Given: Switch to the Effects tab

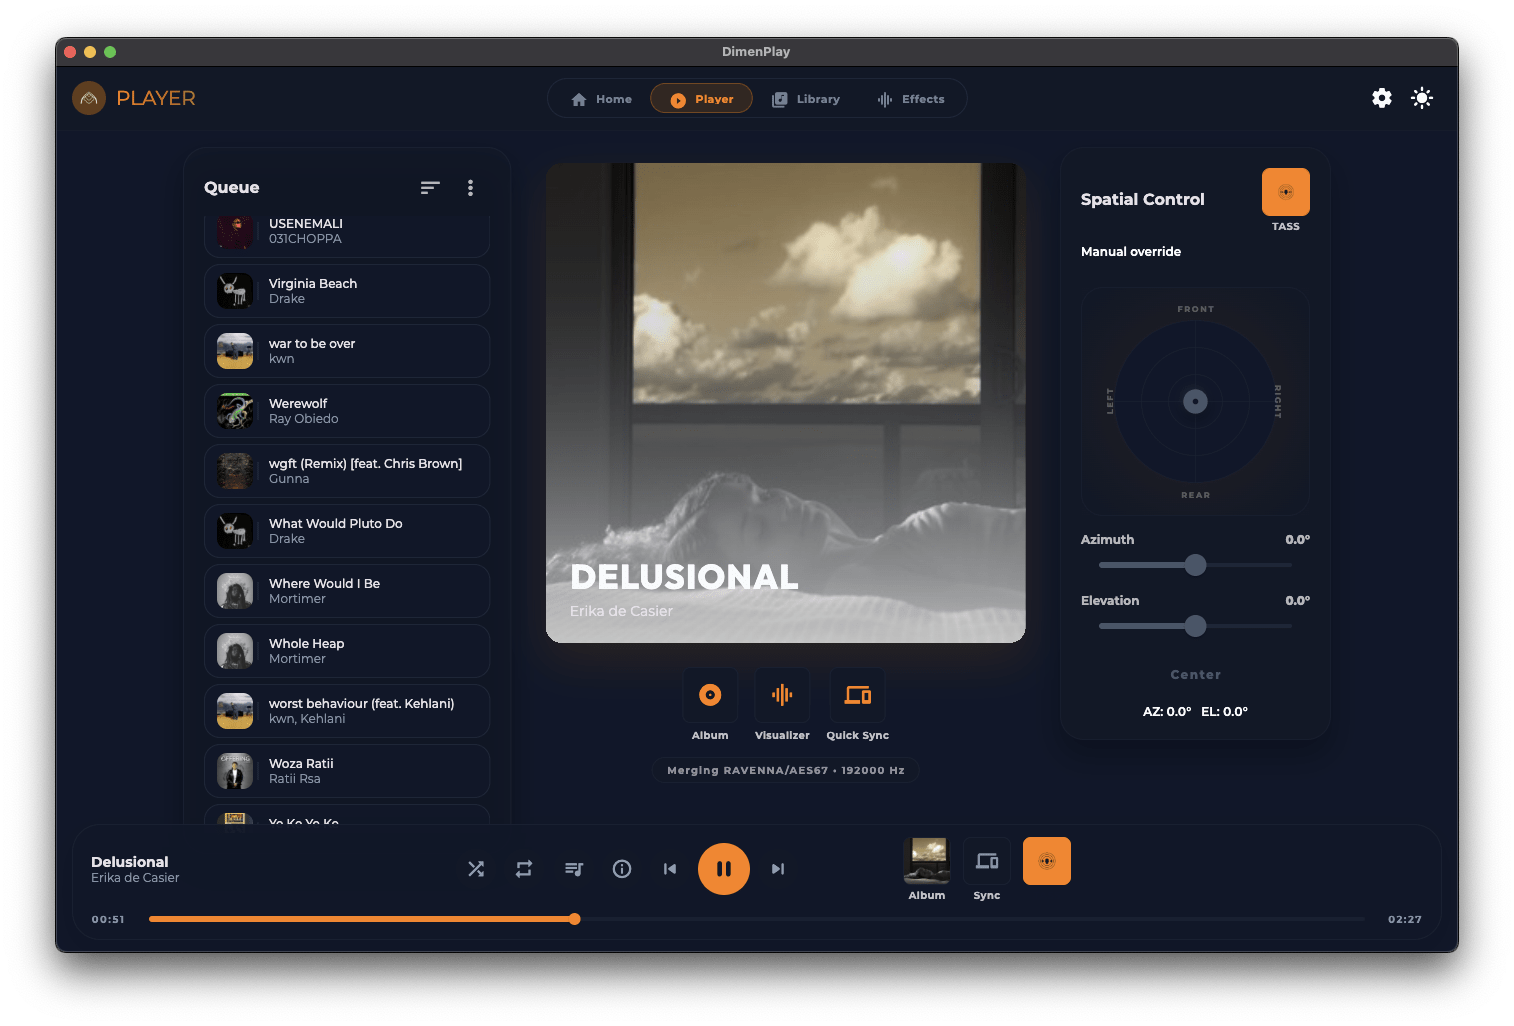Looking at the screenshot, I should (x=911, y=99).
